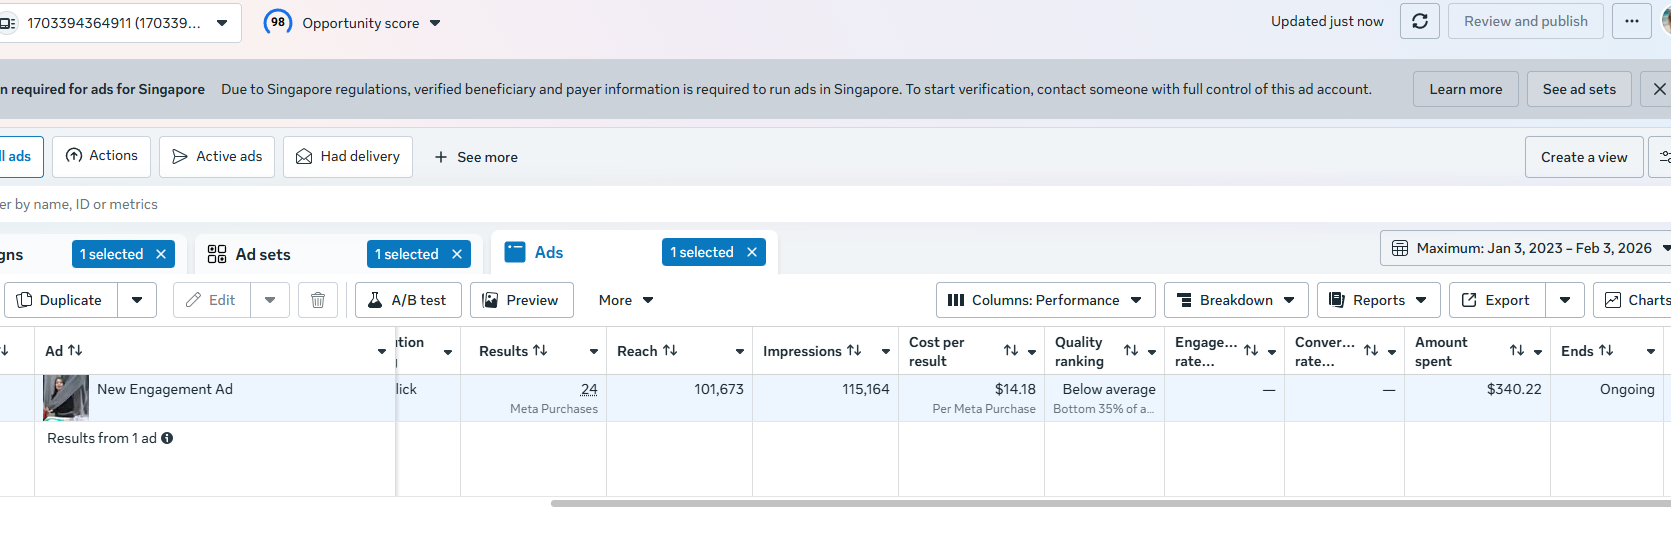Image resolution: width=1671 pixels, height=539 pixels.
Task: Switch to the Ad sets tab
Action: click(x=263, y=255)
